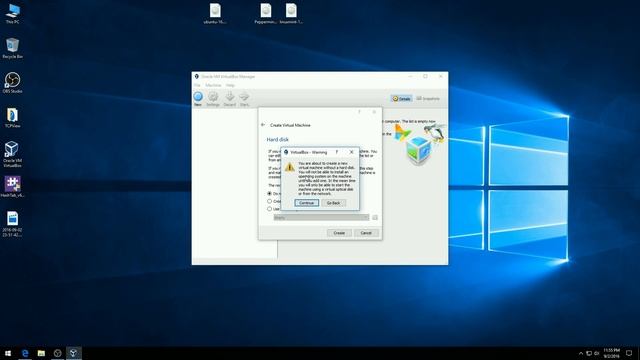Open the help question mark in the warning dialog
Screen dimensions: 640x360
click(x=337, y=152)
